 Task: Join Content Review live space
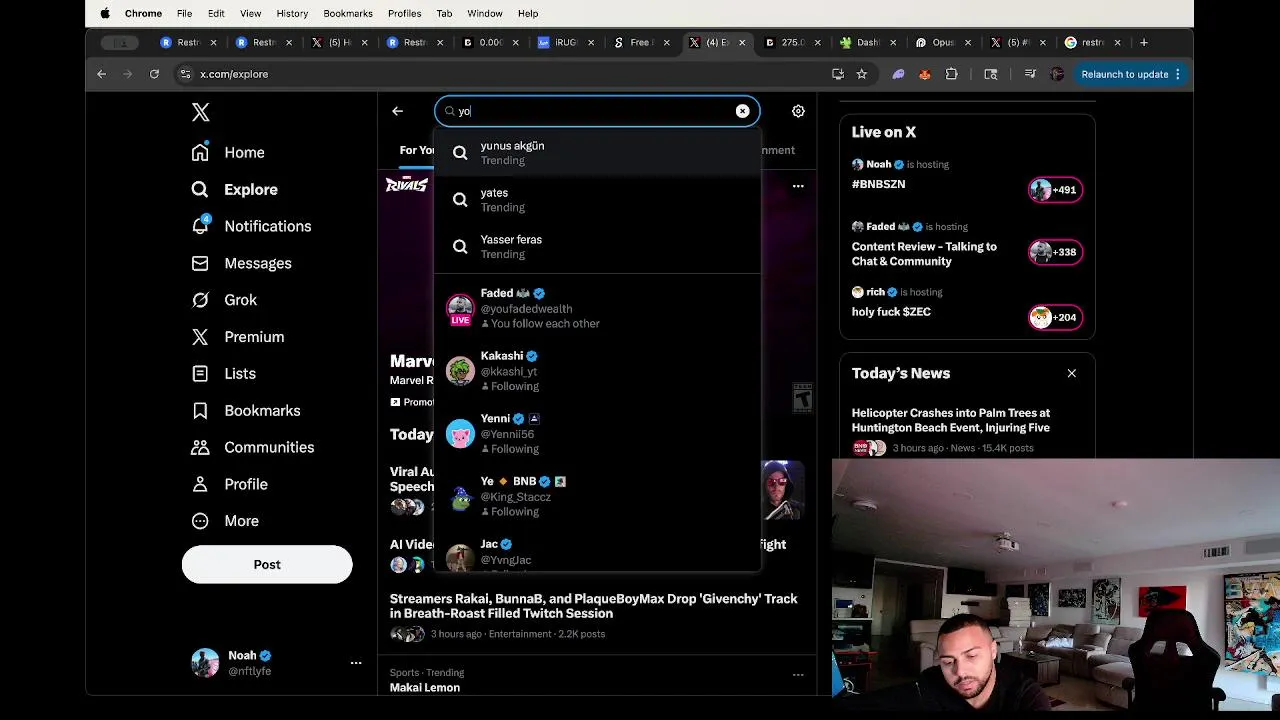pos(924,254)
